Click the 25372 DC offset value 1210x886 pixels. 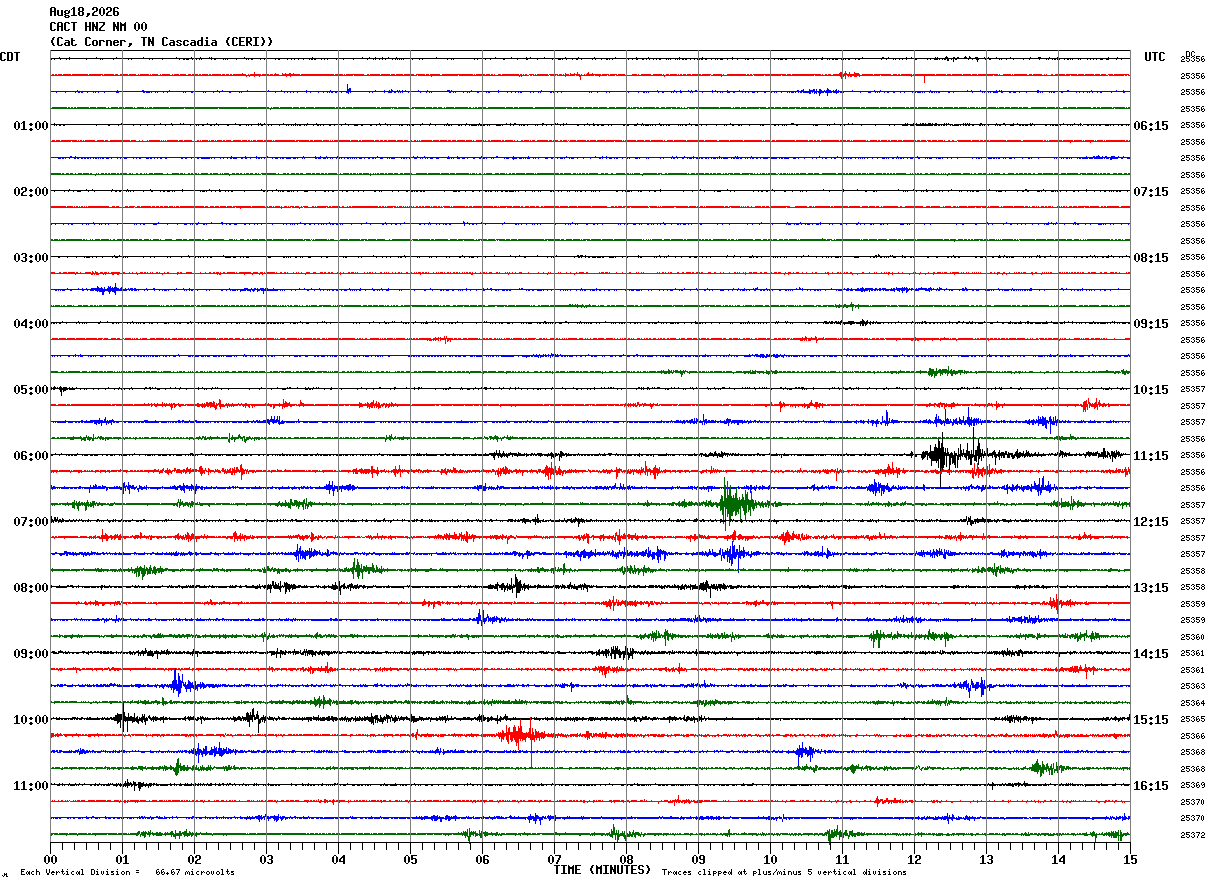point(1192,835)
